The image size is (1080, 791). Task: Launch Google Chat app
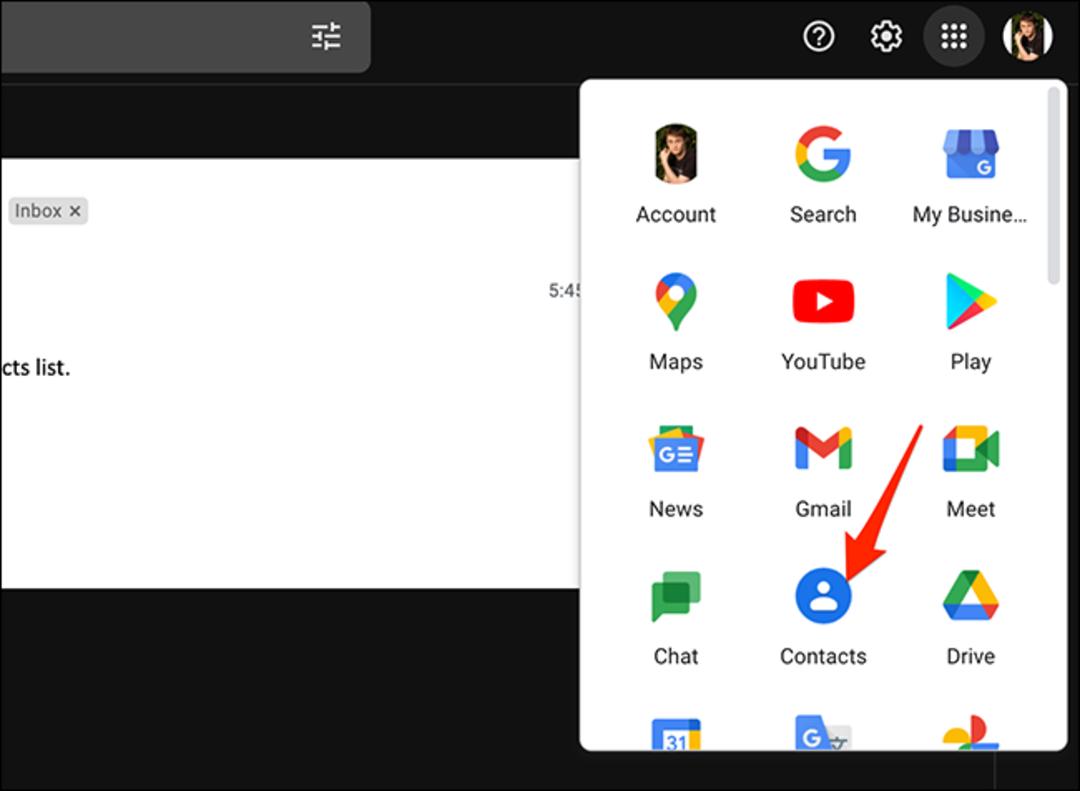pyautogui.click(x=676, y=617)
